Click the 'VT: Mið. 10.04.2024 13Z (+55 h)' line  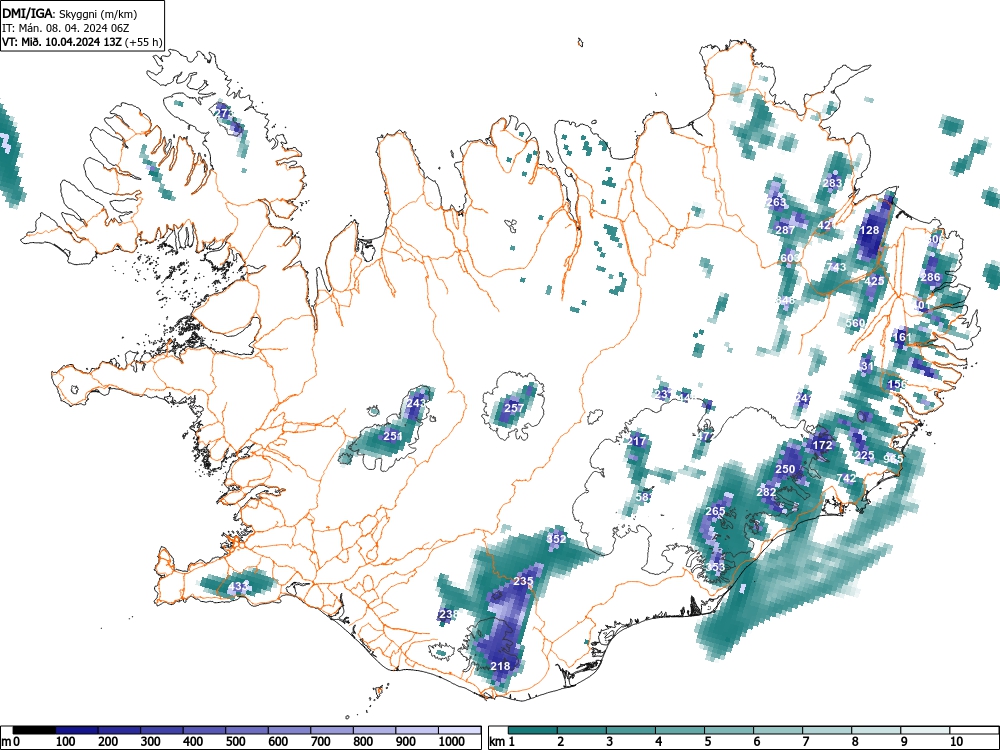(x=82, y=42)
